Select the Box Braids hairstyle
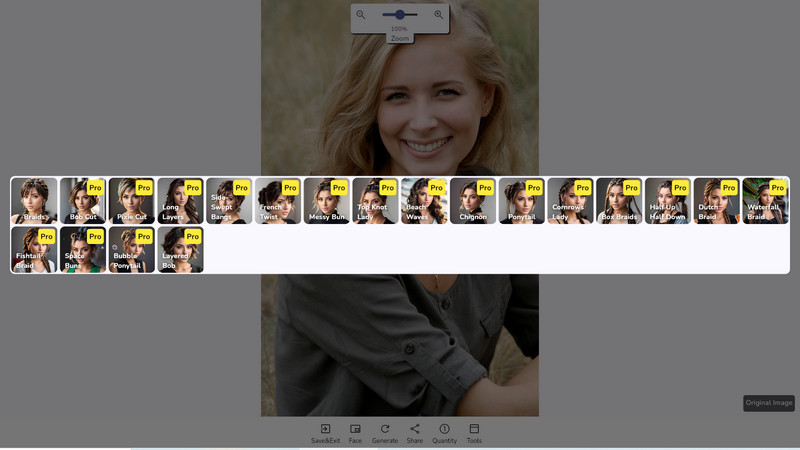 point(619,201)
